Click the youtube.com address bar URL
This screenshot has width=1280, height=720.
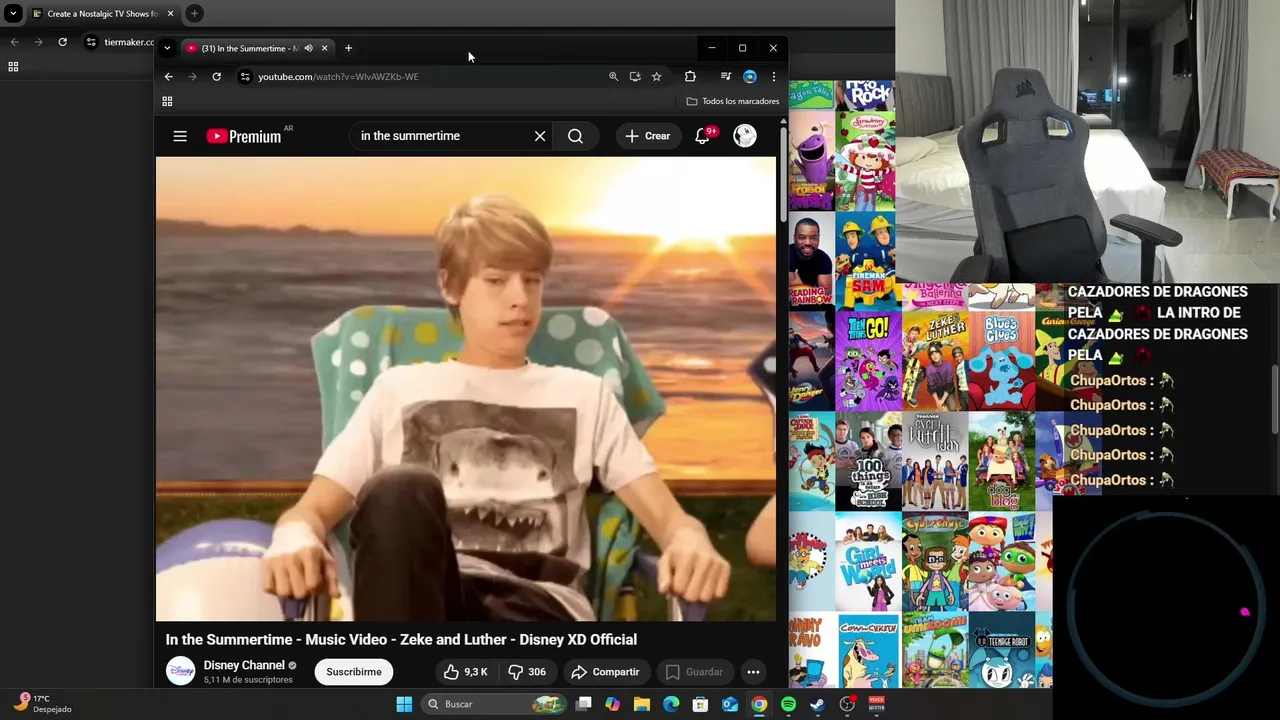338,76
